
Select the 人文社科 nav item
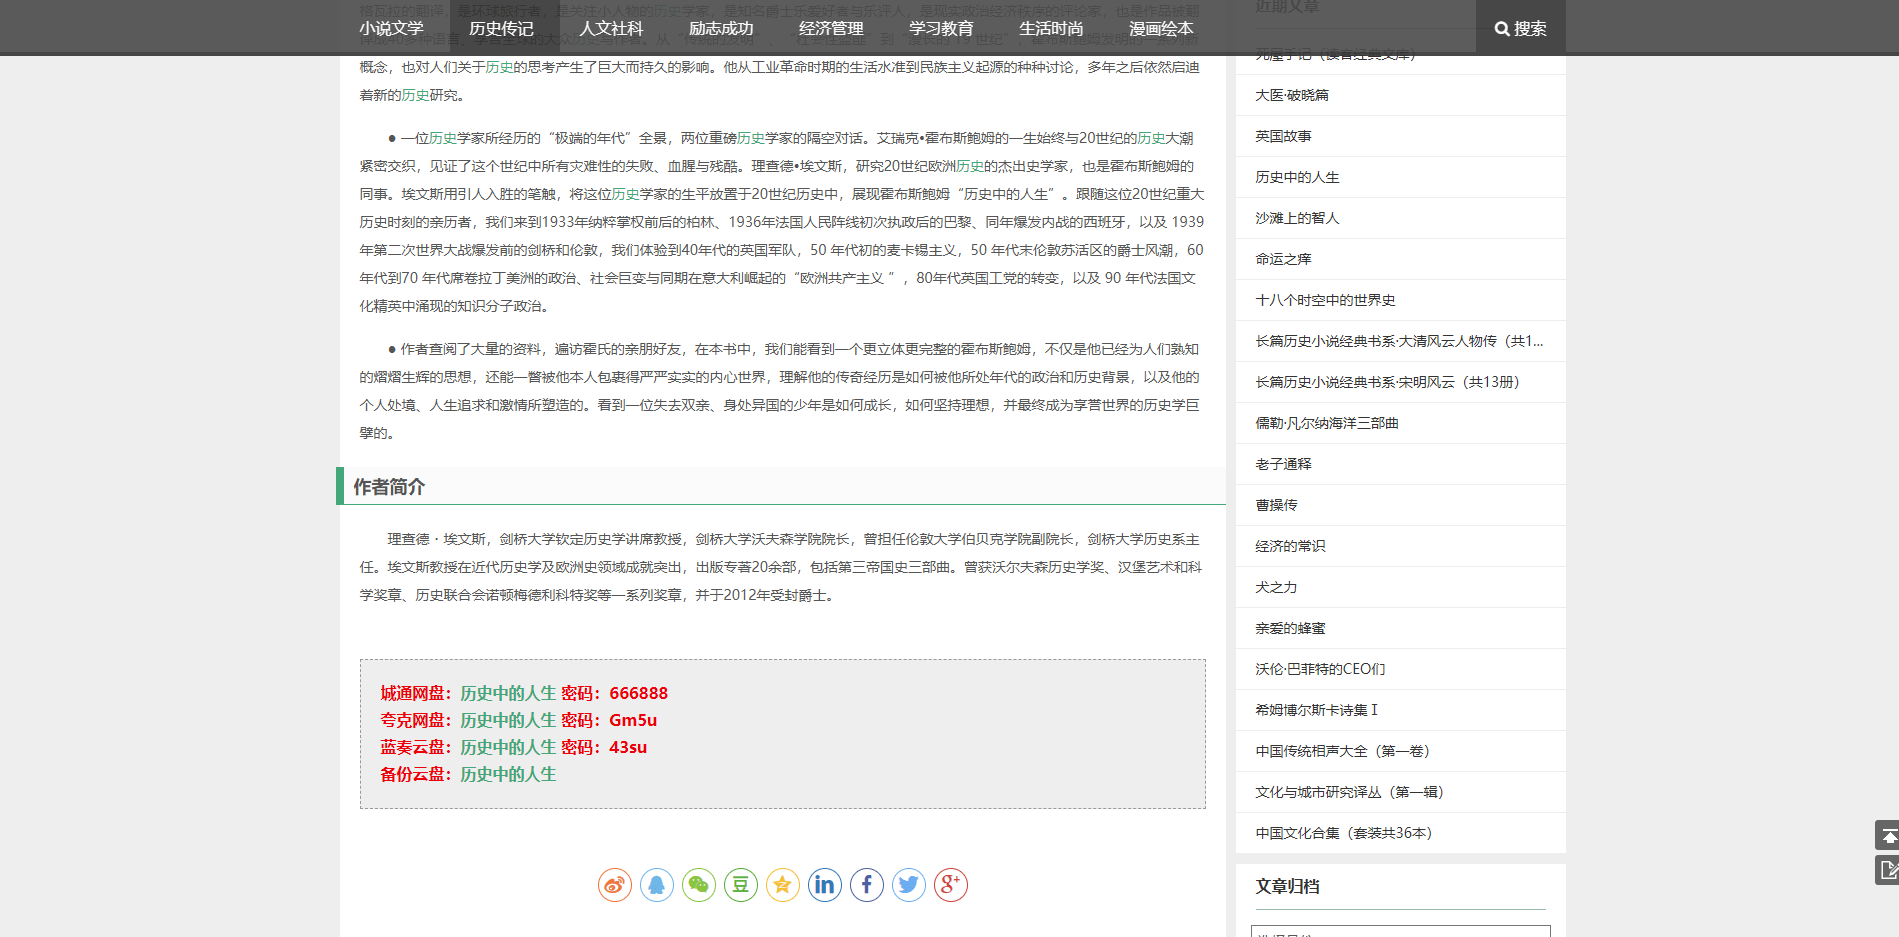[611, 28]
